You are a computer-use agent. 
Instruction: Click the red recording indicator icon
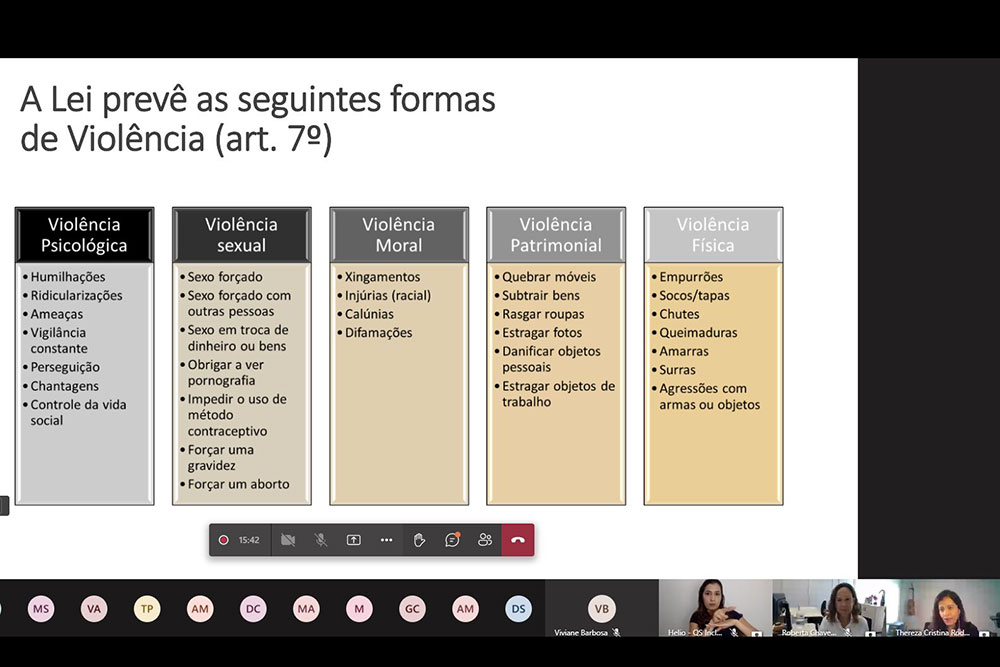(223, 540)
